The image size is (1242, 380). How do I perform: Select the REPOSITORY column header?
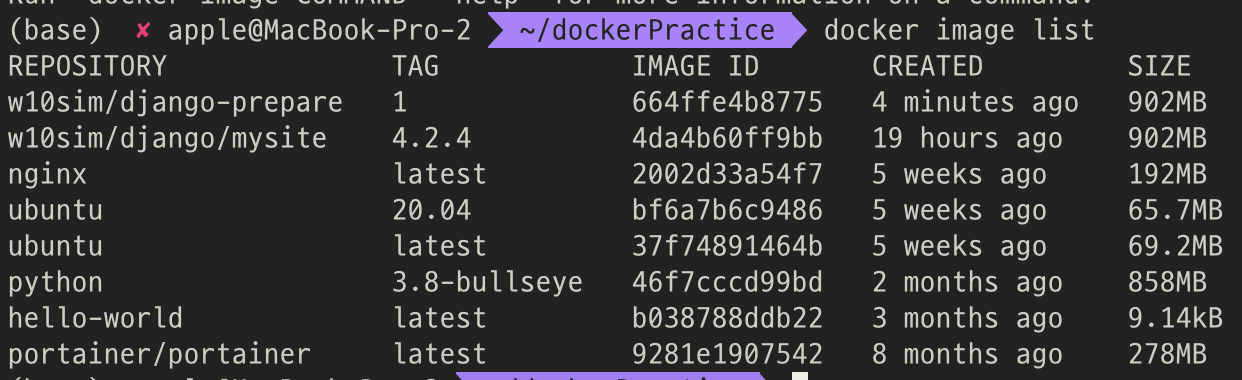click(87, 67)
